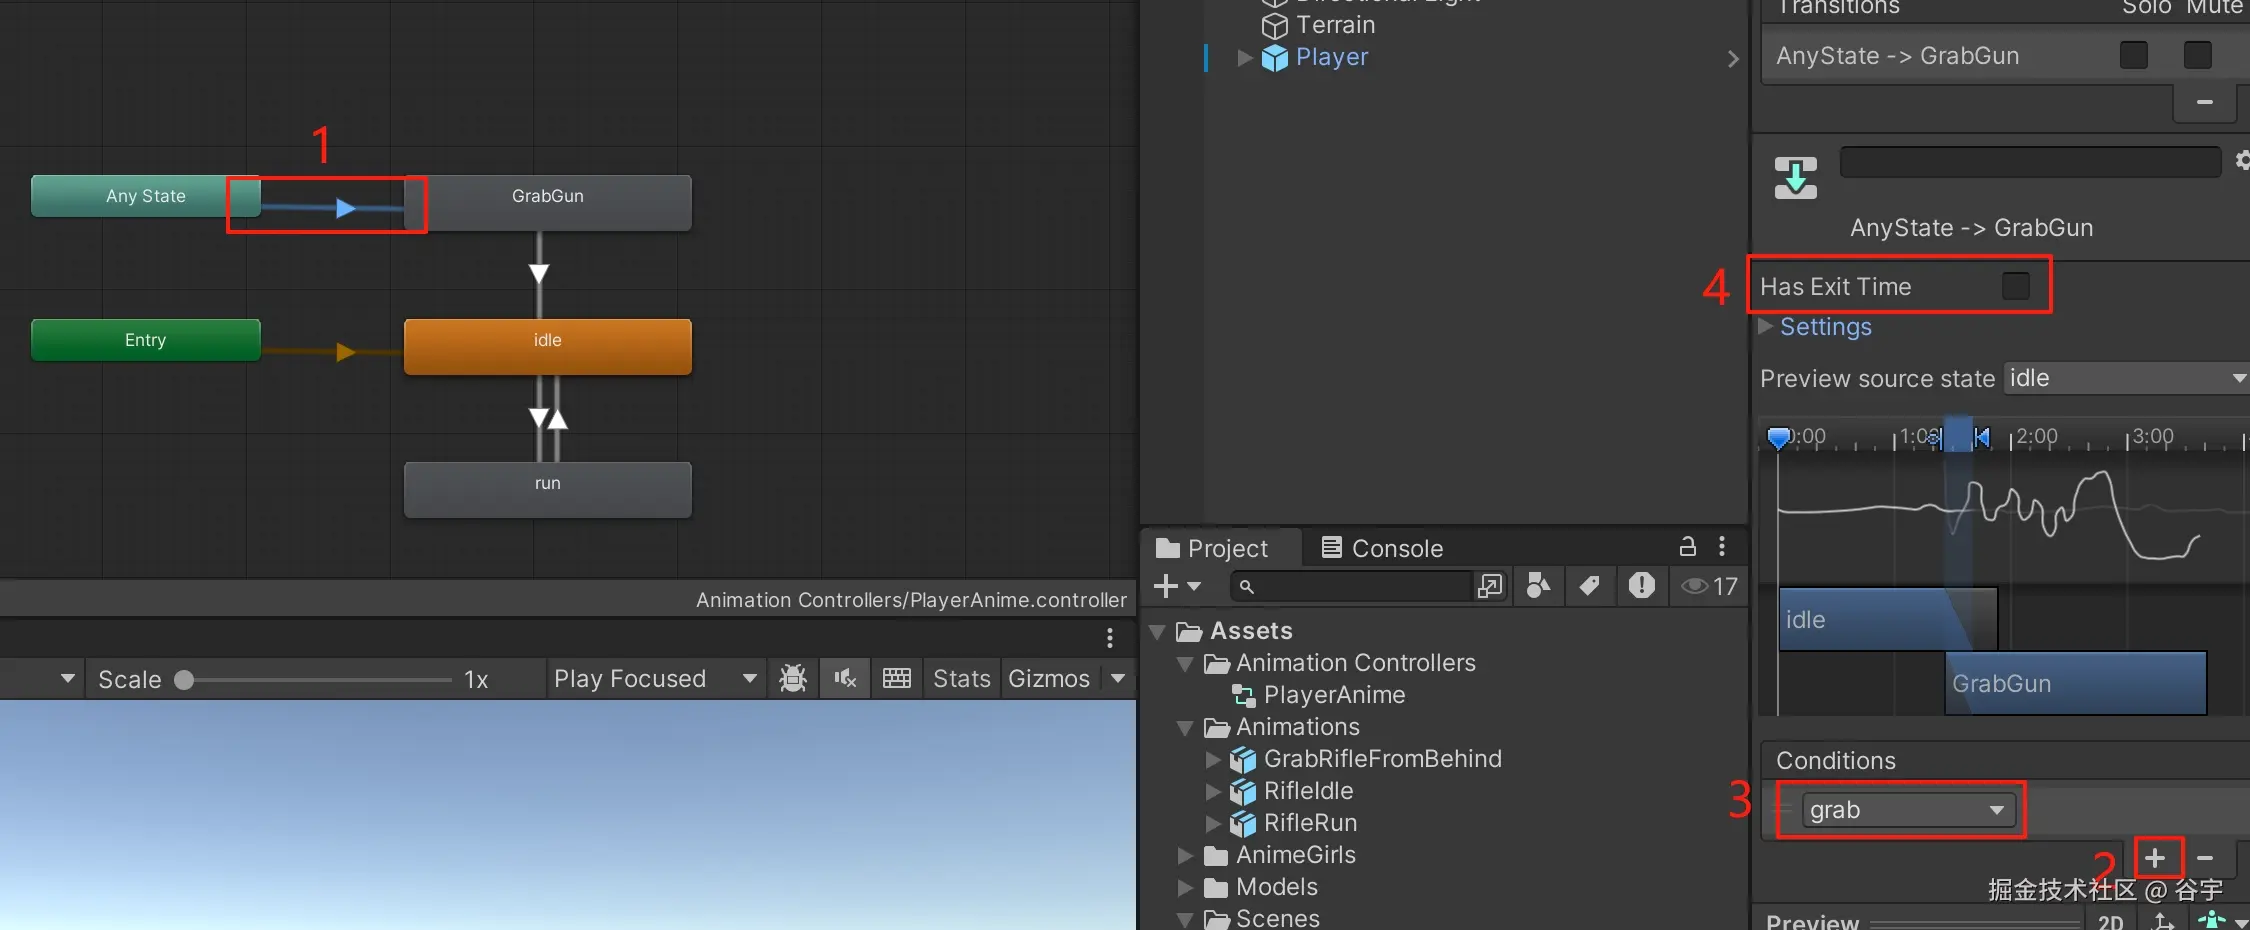Click the console error filter icon

(1642, 586)
